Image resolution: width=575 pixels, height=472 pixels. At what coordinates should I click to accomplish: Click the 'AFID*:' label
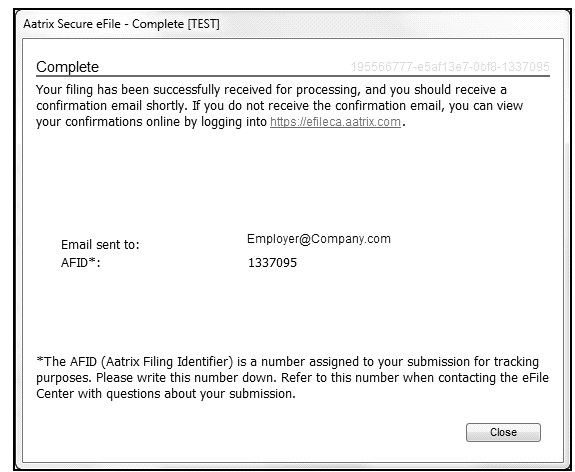click(x=81, y=263)
